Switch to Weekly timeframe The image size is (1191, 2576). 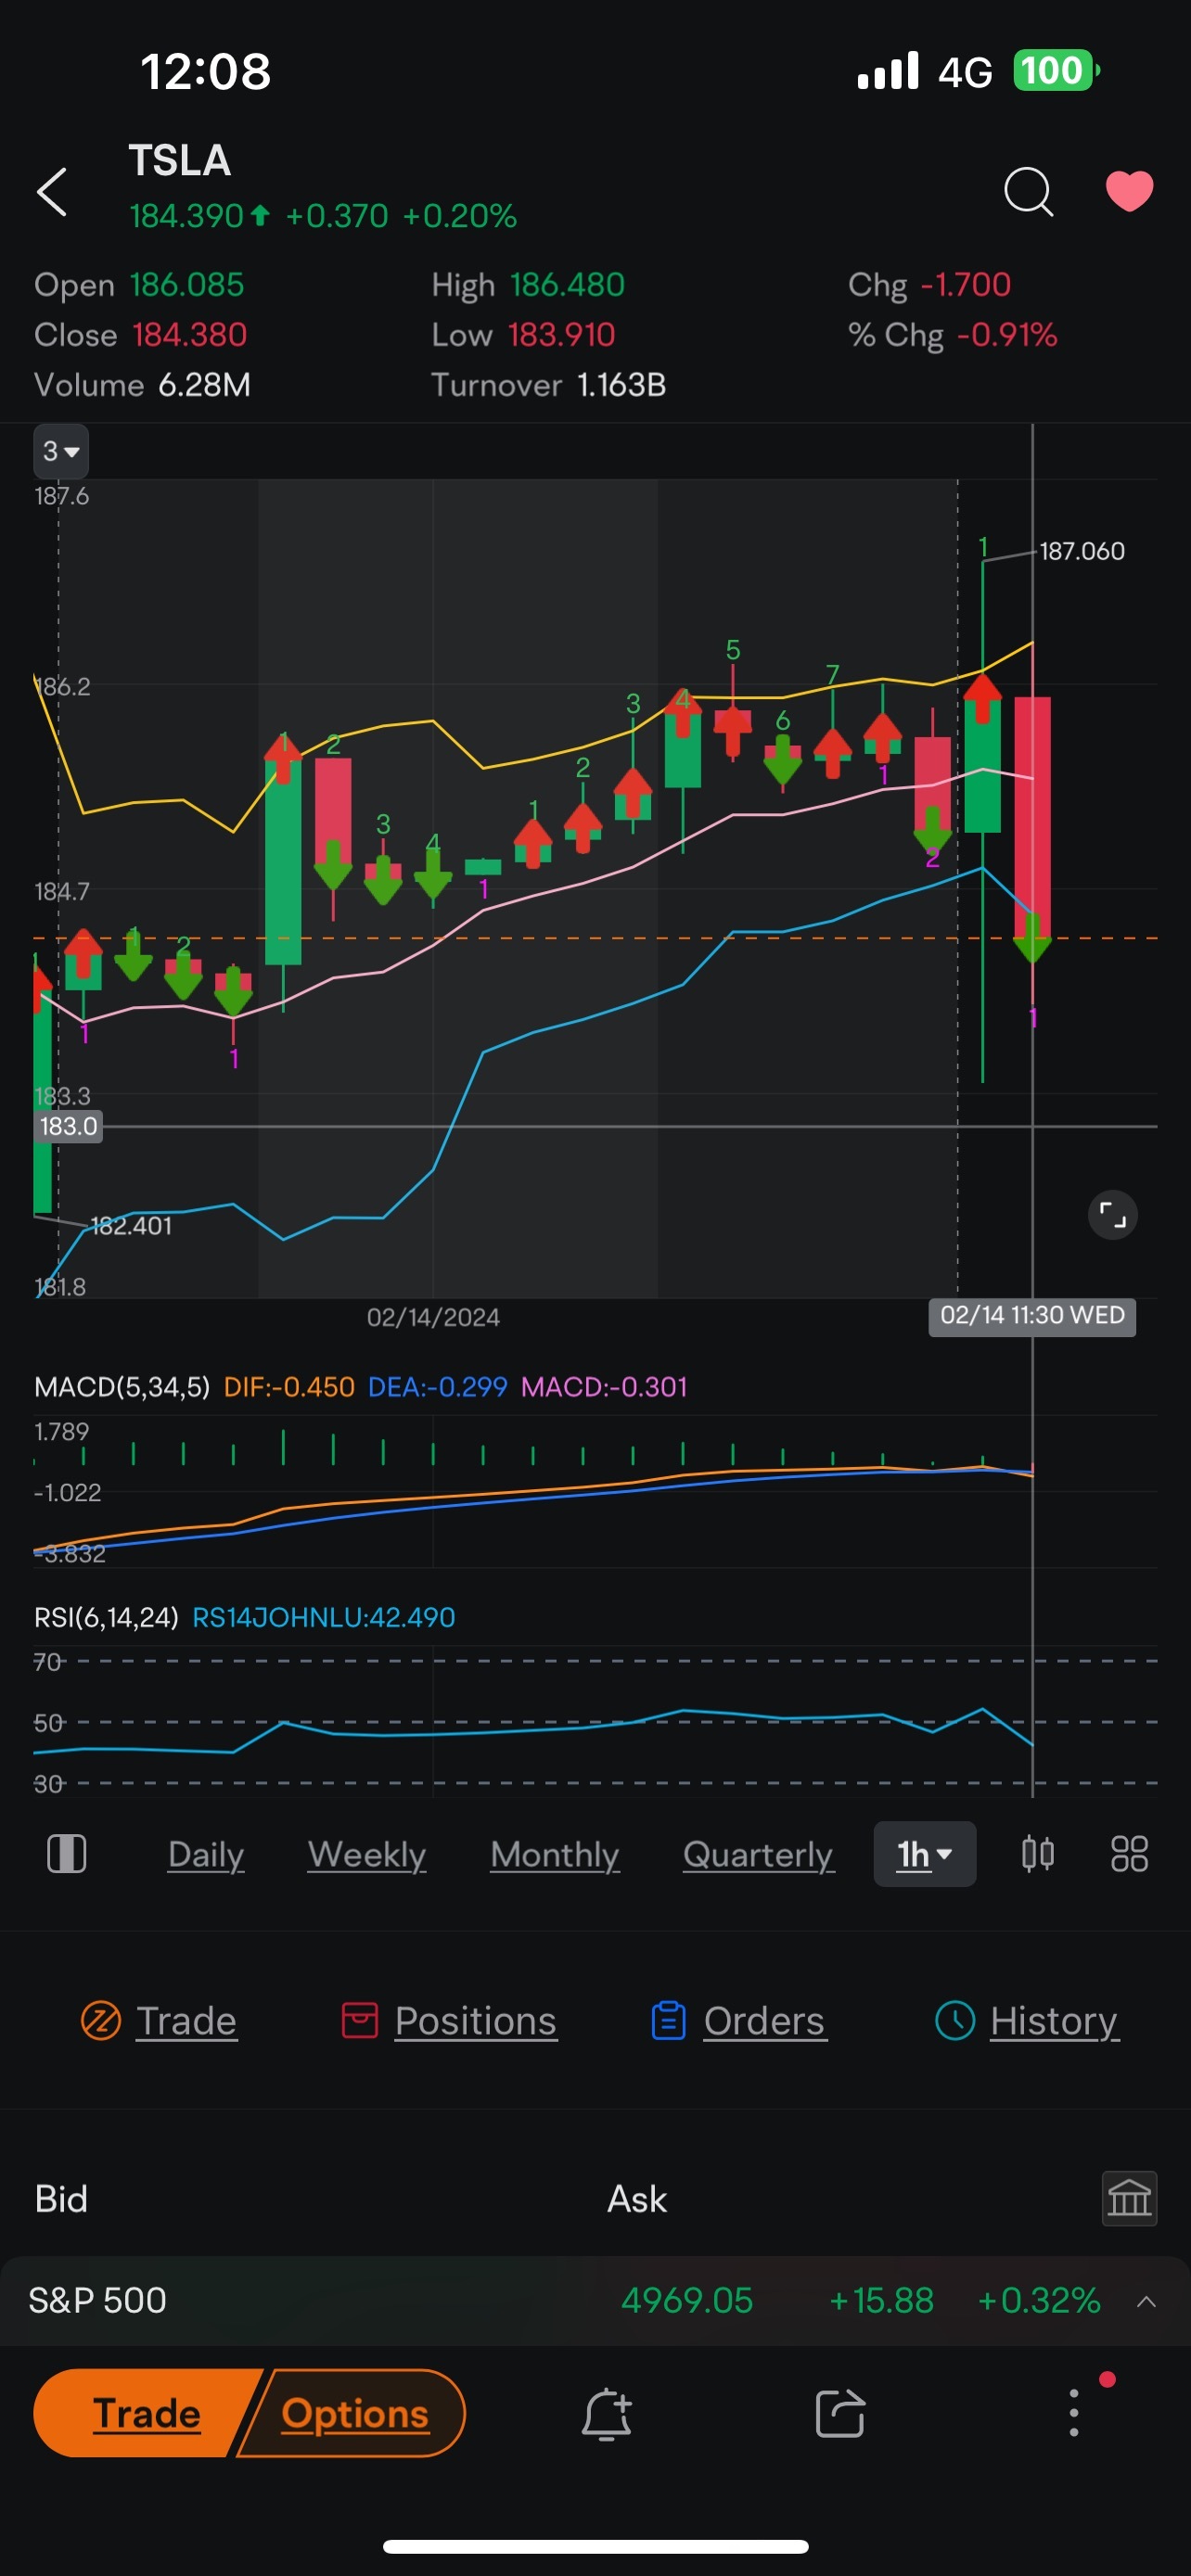tap(367, 1855)
